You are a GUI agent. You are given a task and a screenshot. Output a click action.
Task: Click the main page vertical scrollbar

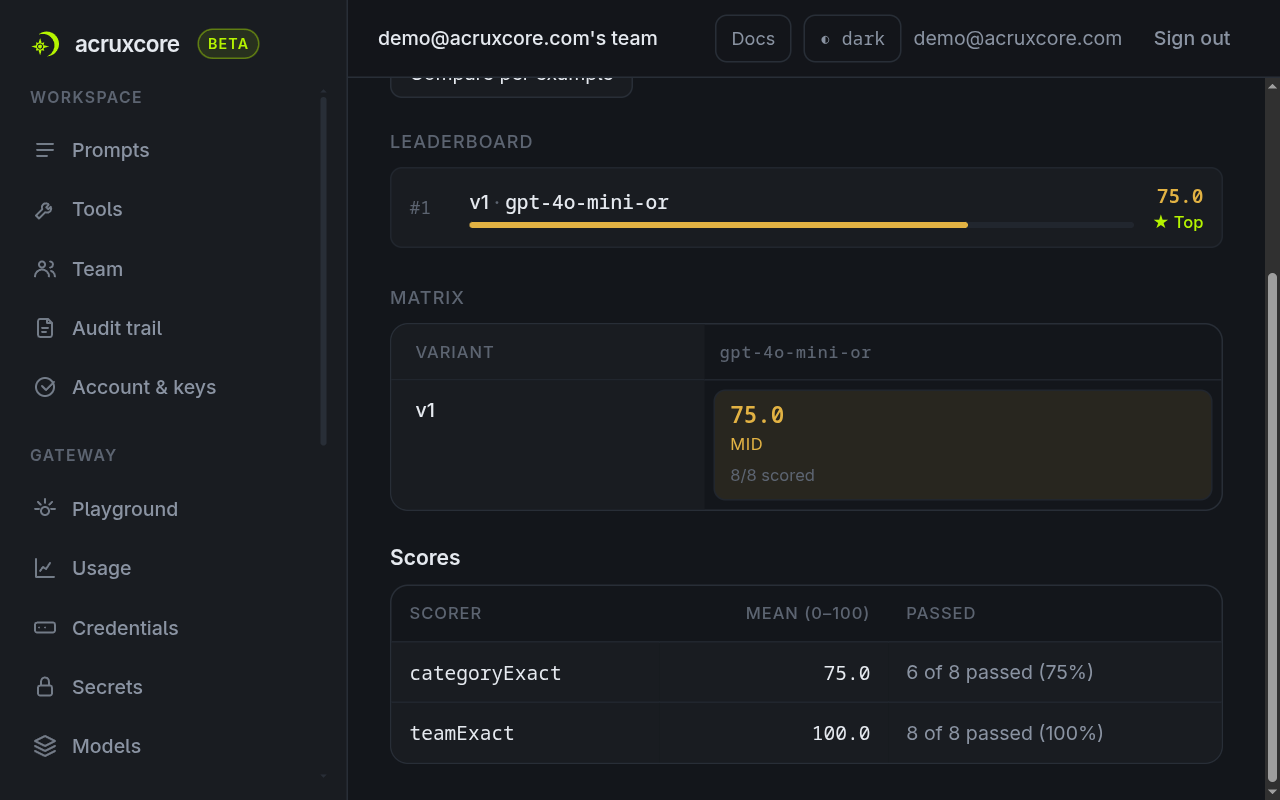(1272, 527)
